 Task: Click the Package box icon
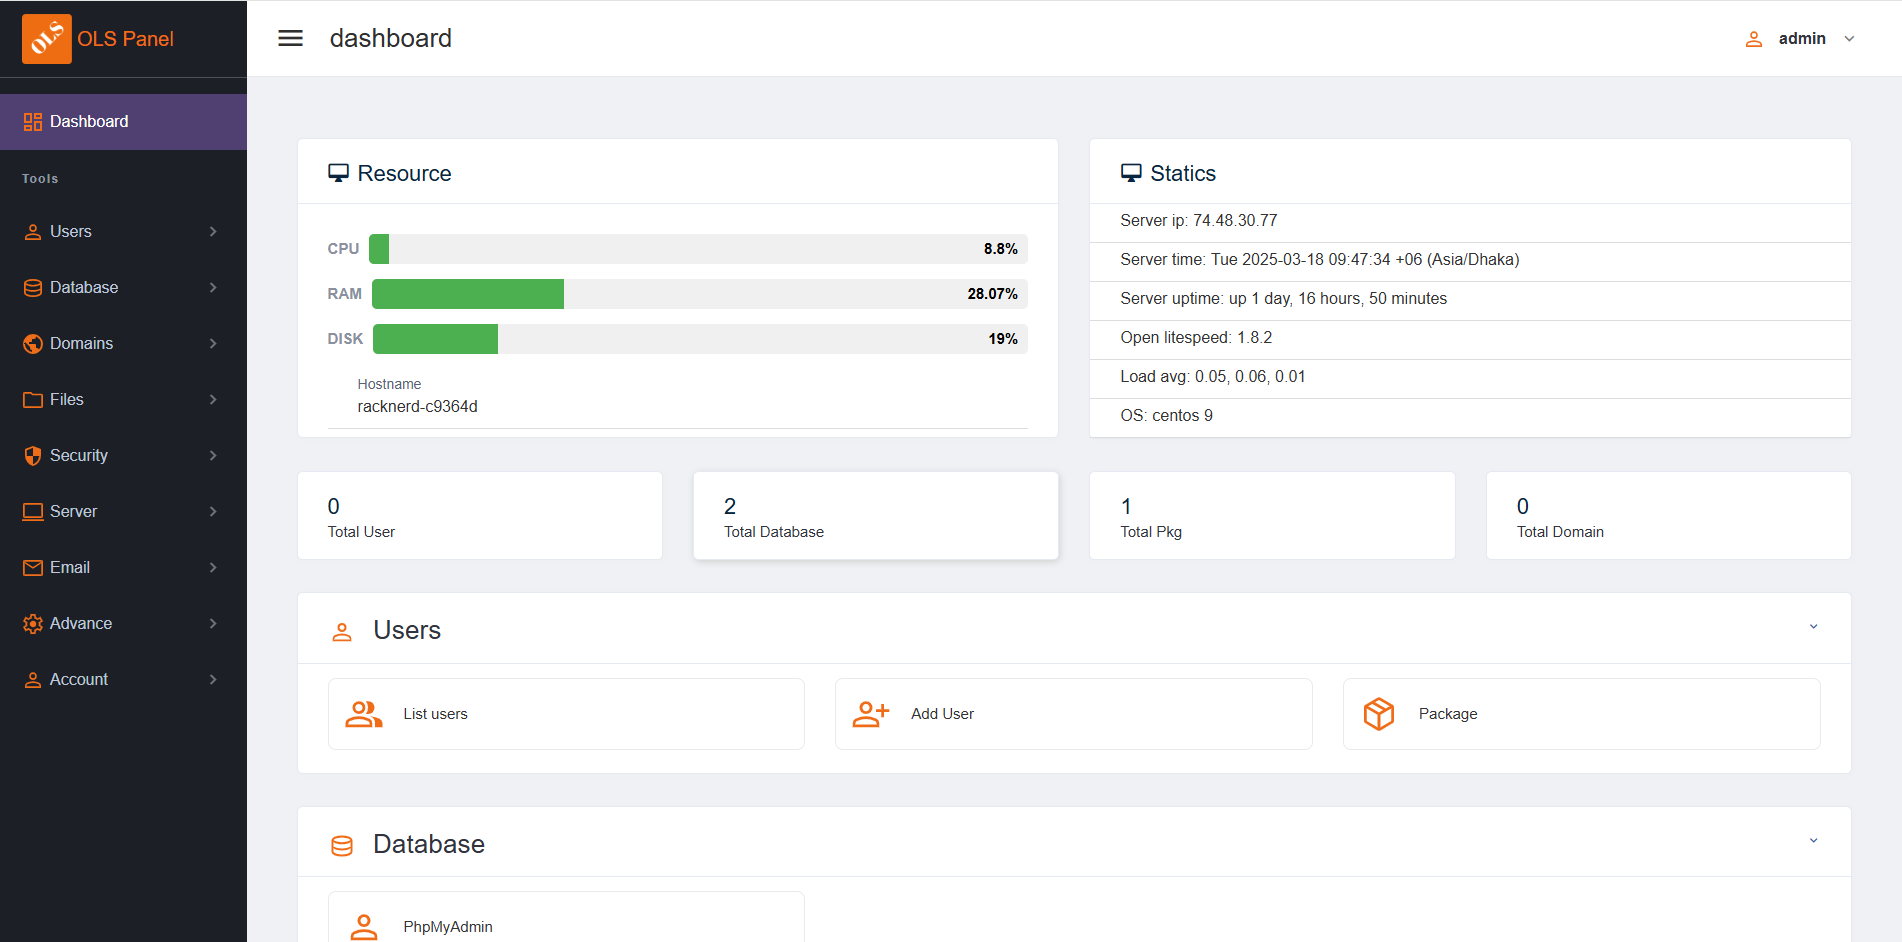click(1378, 714)
